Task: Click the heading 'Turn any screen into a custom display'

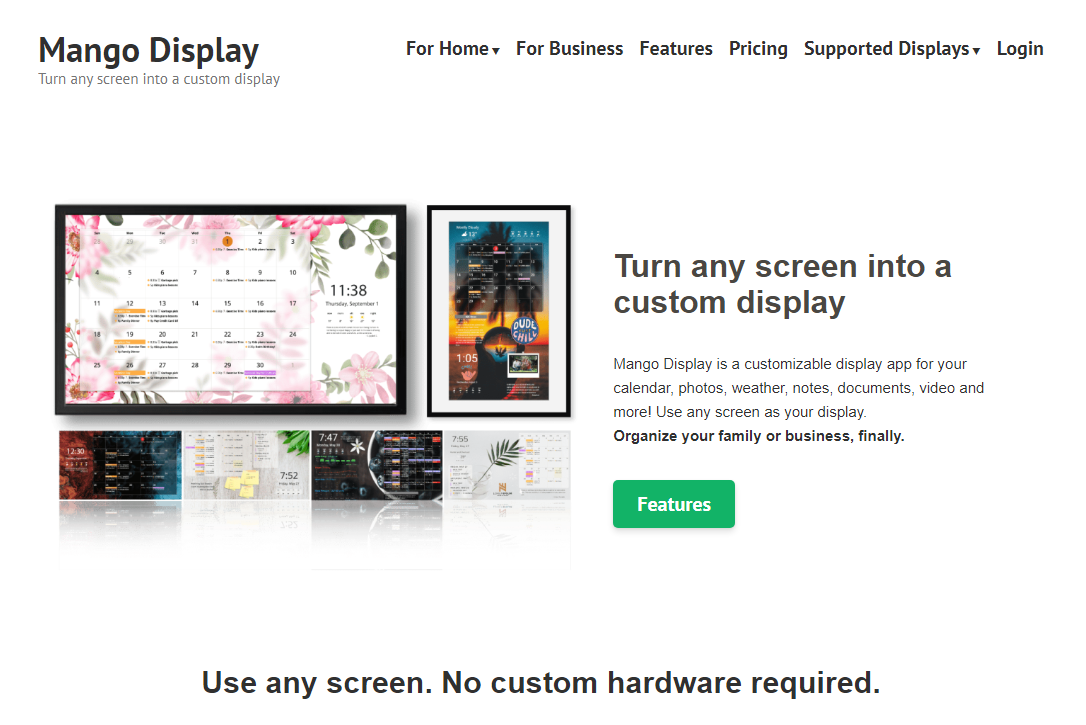Action: pos(783,285)
